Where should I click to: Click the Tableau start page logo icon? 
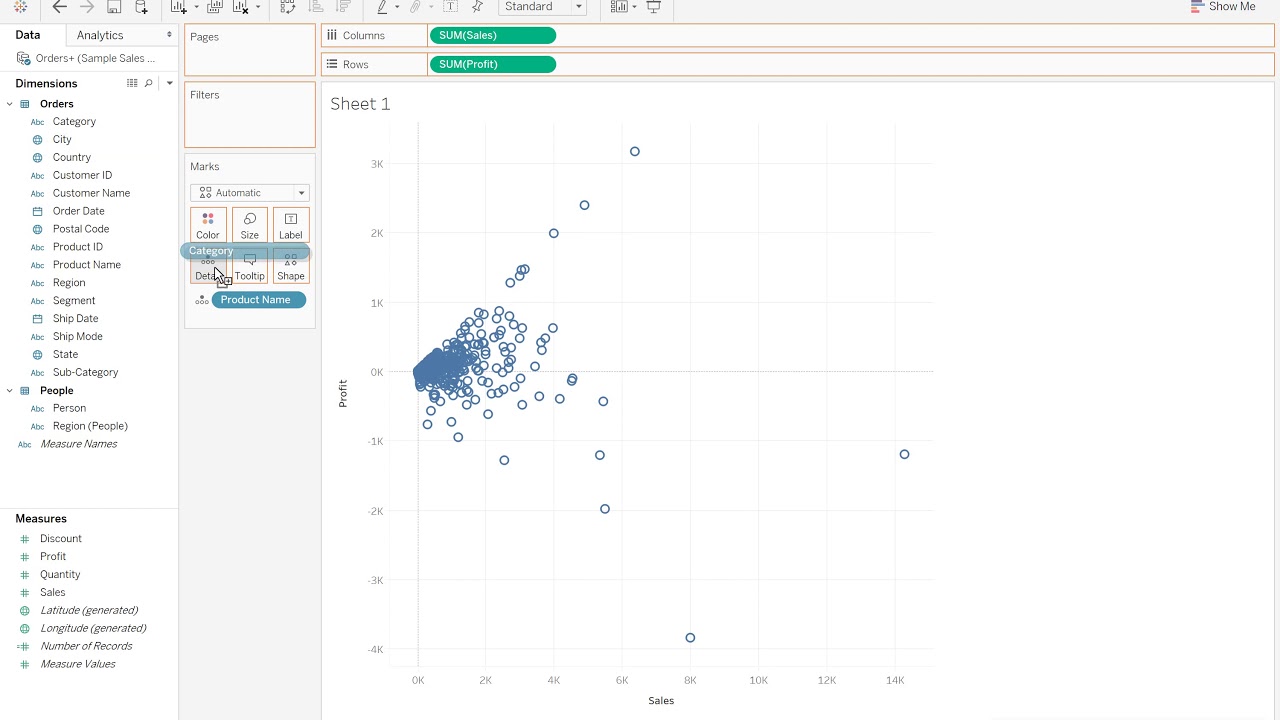pos(20,7)
